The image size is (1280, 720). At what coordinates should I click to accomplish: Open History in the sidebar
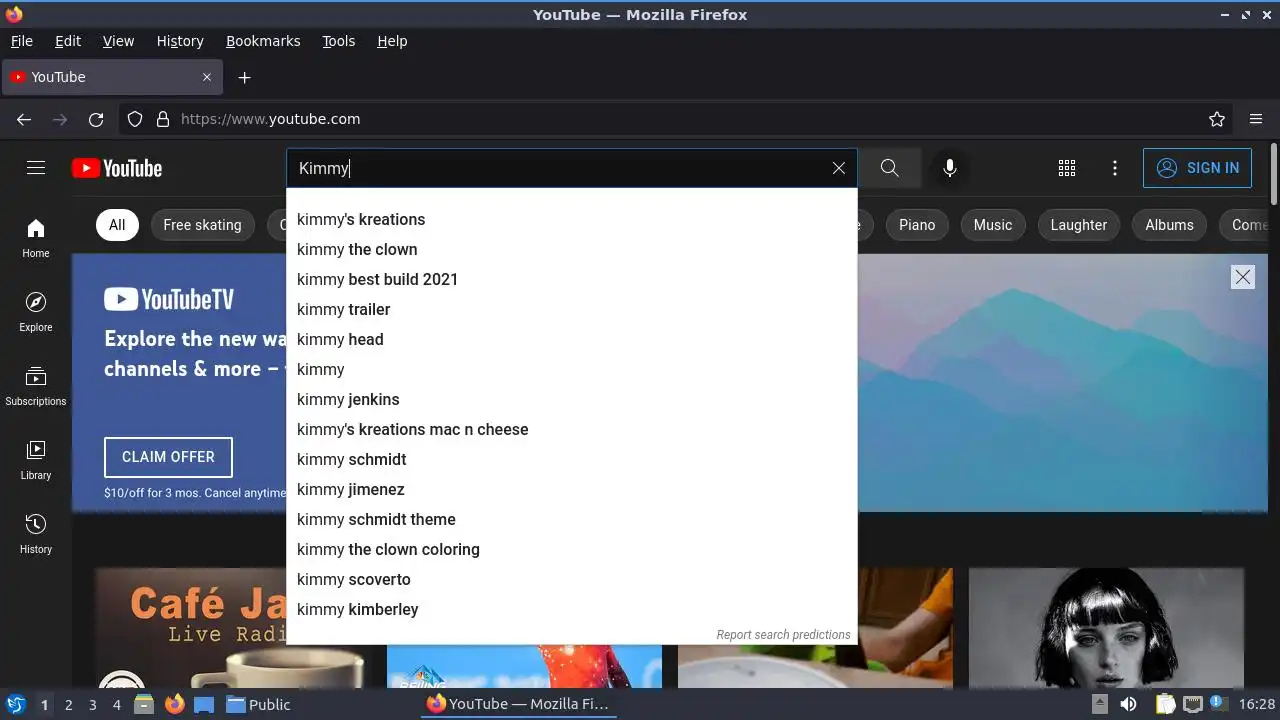36,534
